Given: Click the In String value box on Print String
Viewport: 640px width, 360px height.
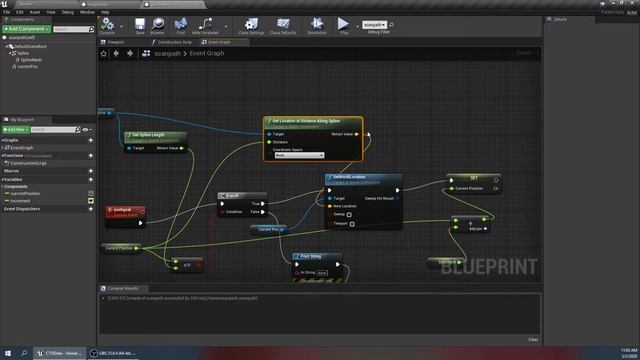Looking at the screenshot, I should coord(322,273).
